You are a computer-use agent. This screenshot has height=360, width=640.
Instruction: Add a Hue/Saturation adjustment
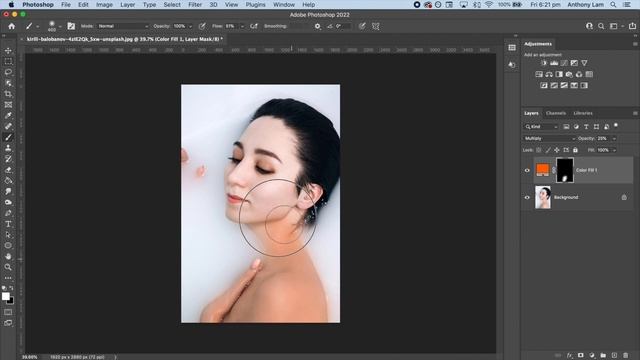point(539,74)
